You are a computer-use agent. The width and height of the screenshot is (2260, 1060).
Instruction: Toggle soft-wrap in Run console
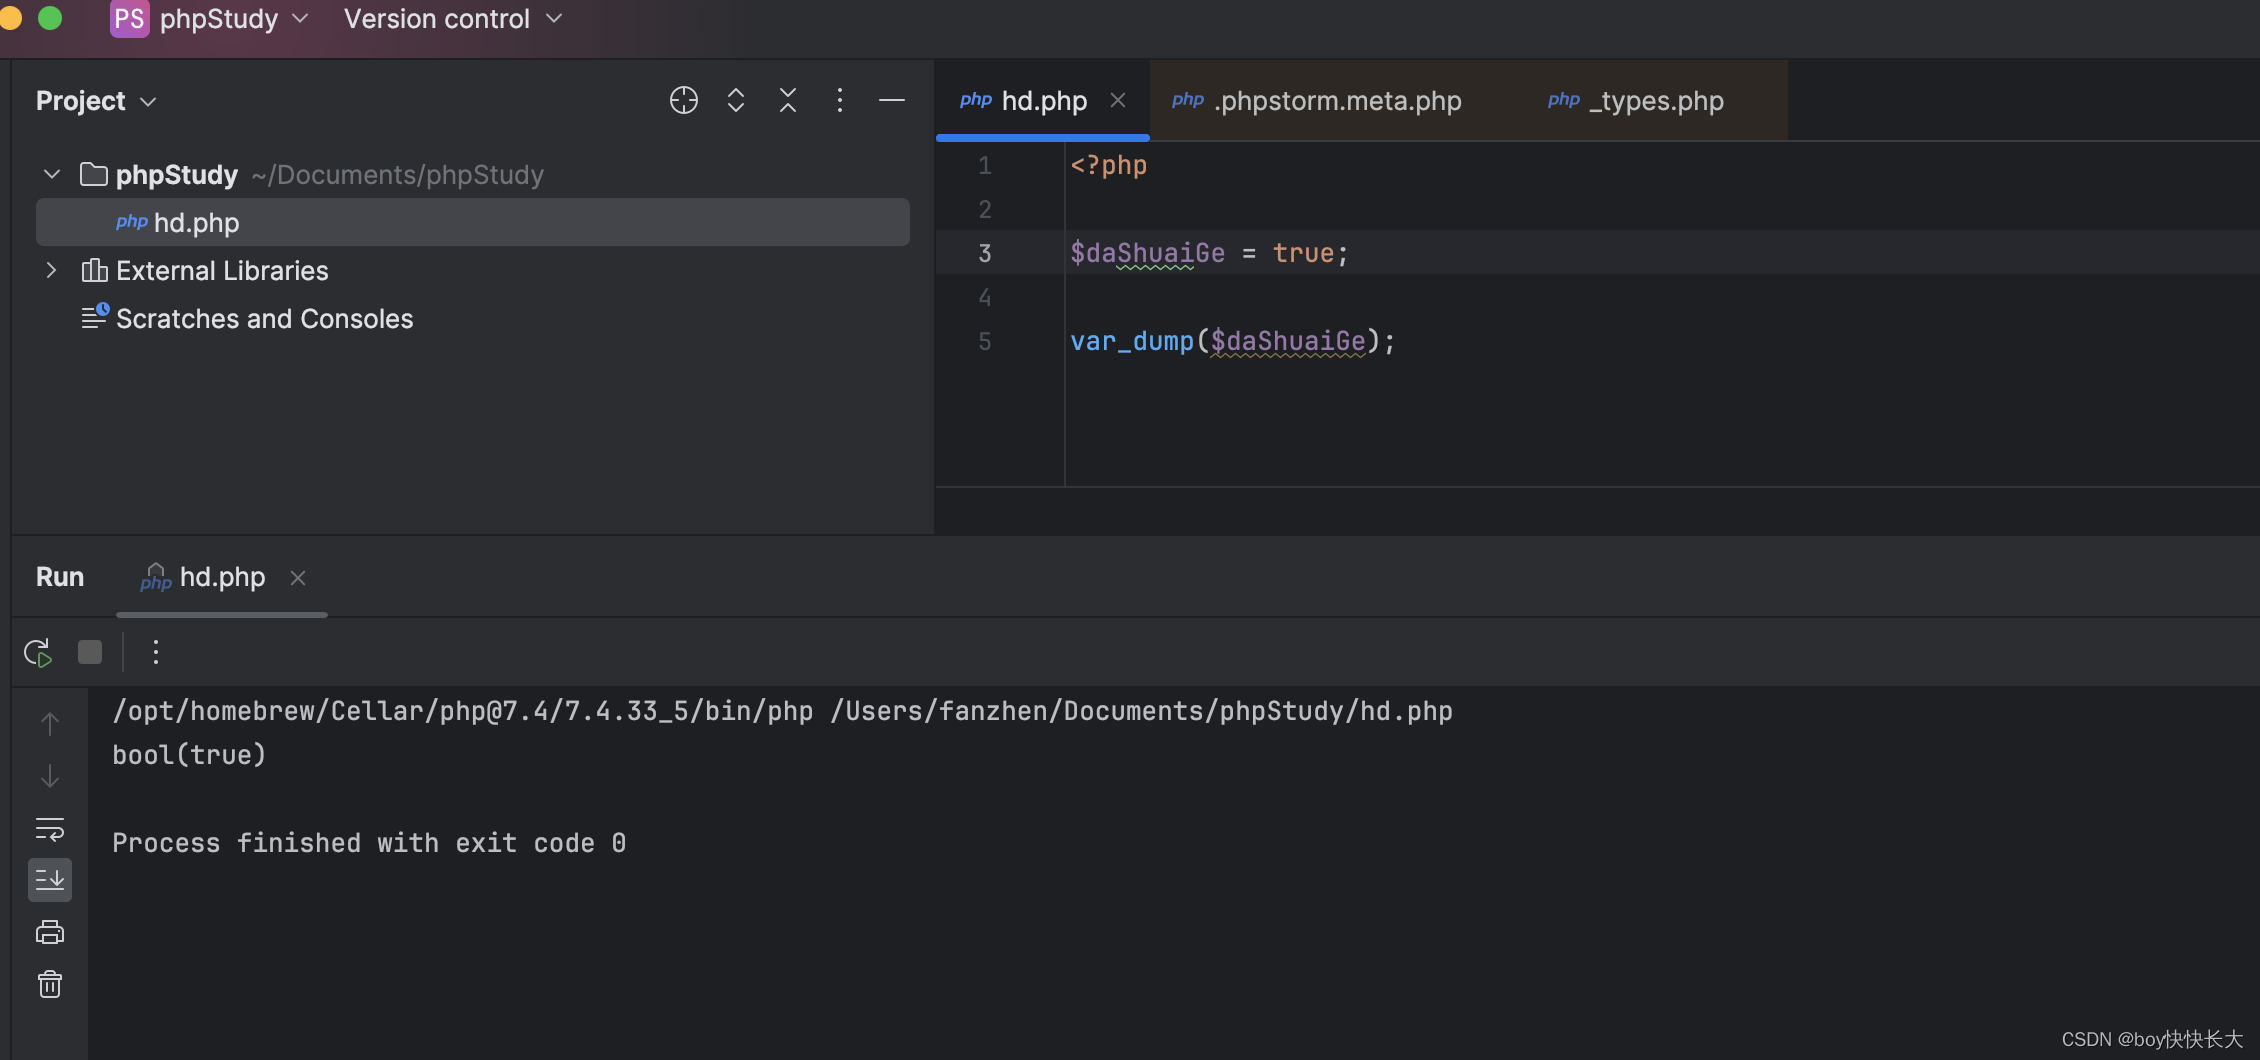point(50,829)
